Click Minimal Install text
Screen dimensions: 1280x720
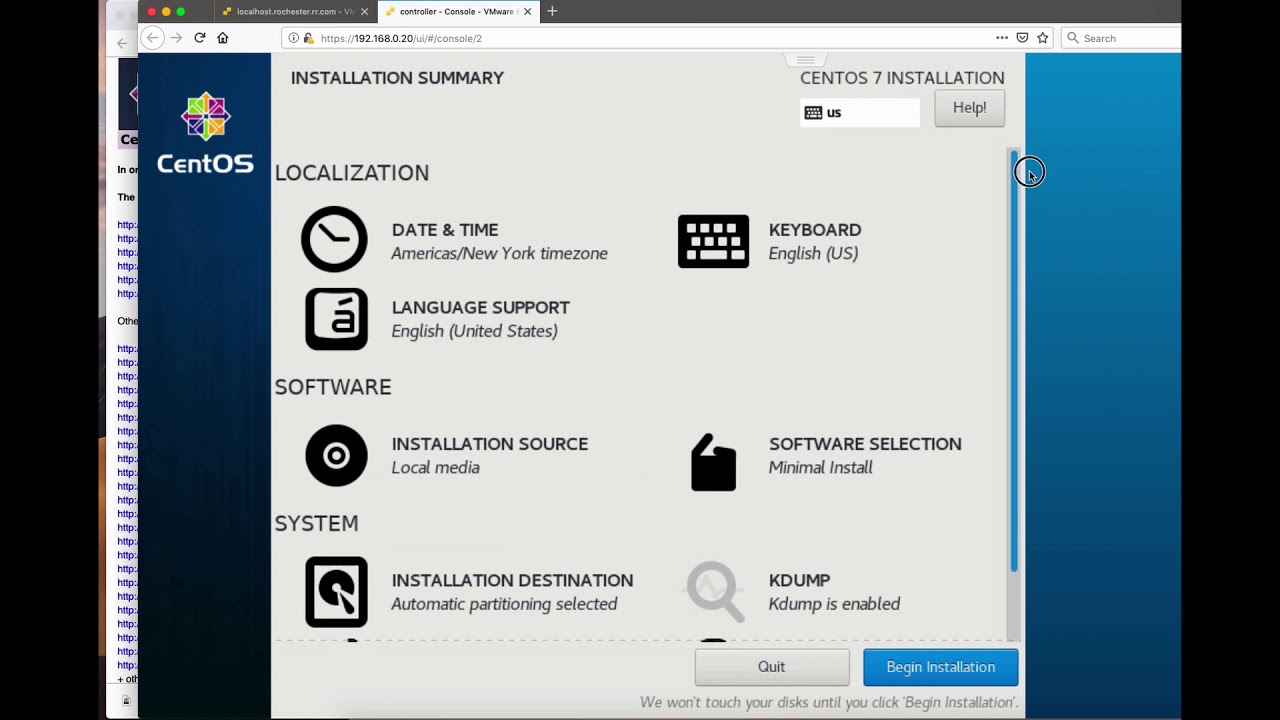click(820, 468)
